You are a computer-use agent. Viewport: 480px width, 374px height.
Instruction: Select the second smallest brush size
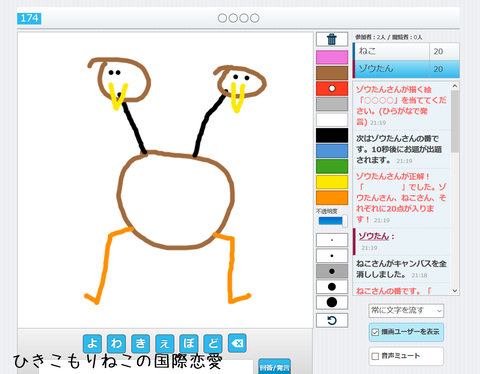click(332, 256)
